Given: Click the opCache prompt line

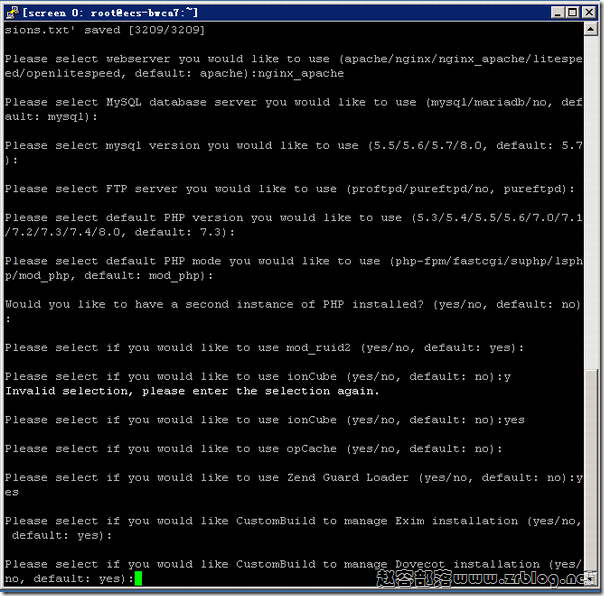Looking at the screenshot, I should [253, 449].
